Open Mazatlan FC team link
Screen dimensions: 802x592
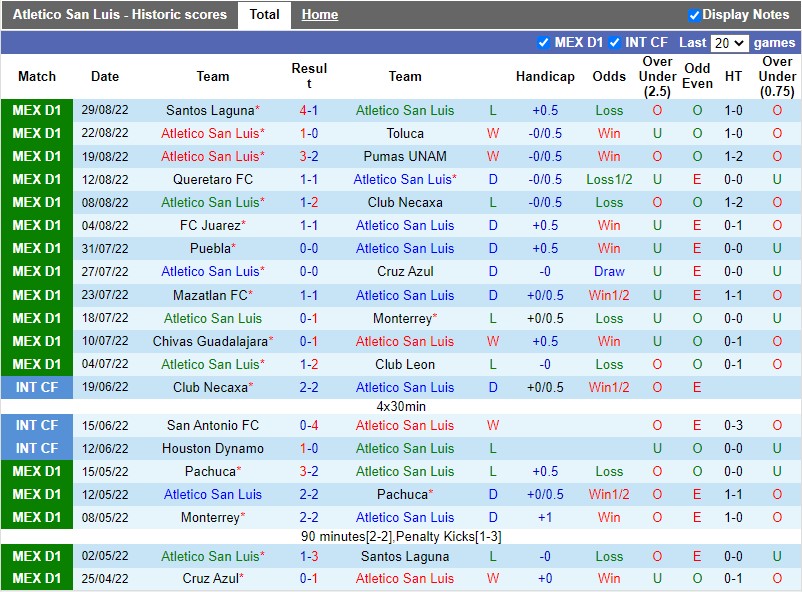coord(210,296)
